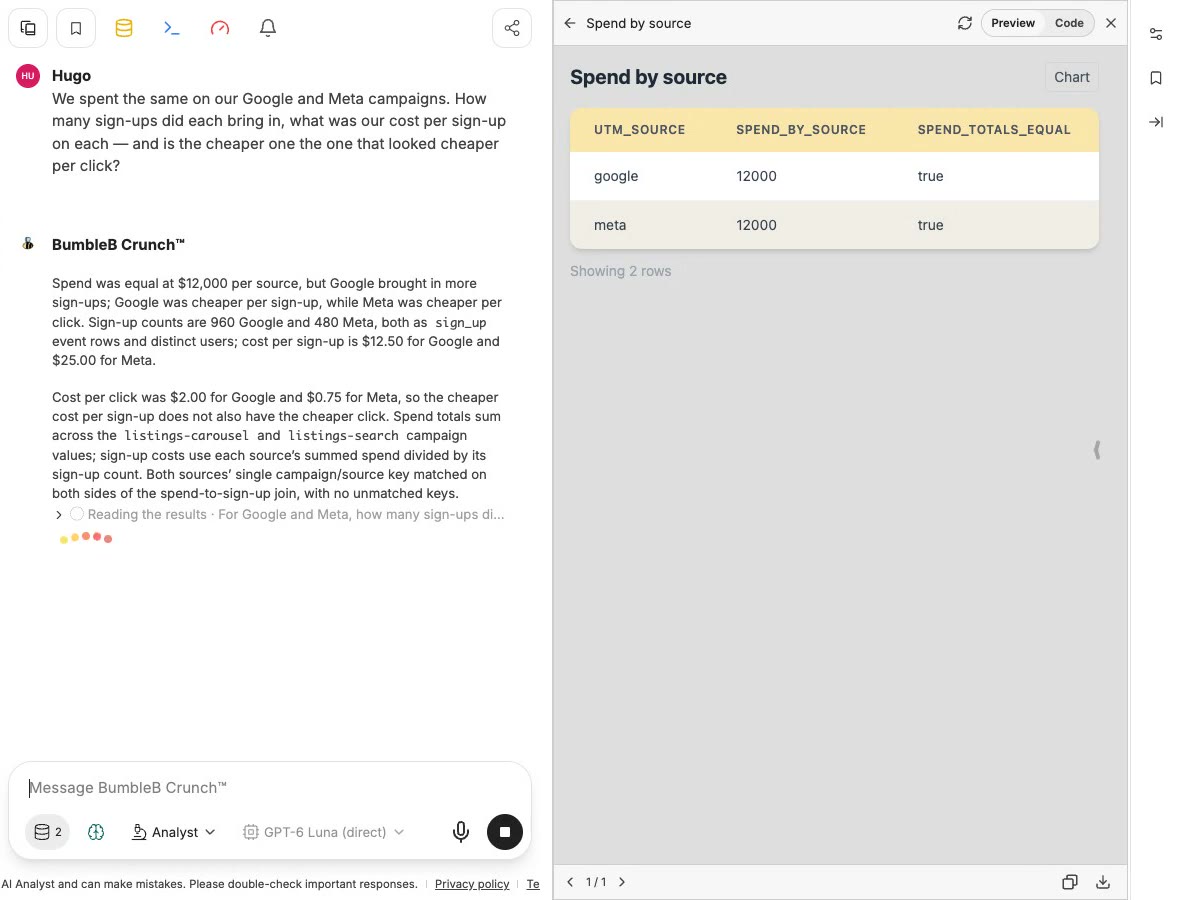Open the Analyst mode dropdown
The image size is (1180, 900).
point(174,832)
